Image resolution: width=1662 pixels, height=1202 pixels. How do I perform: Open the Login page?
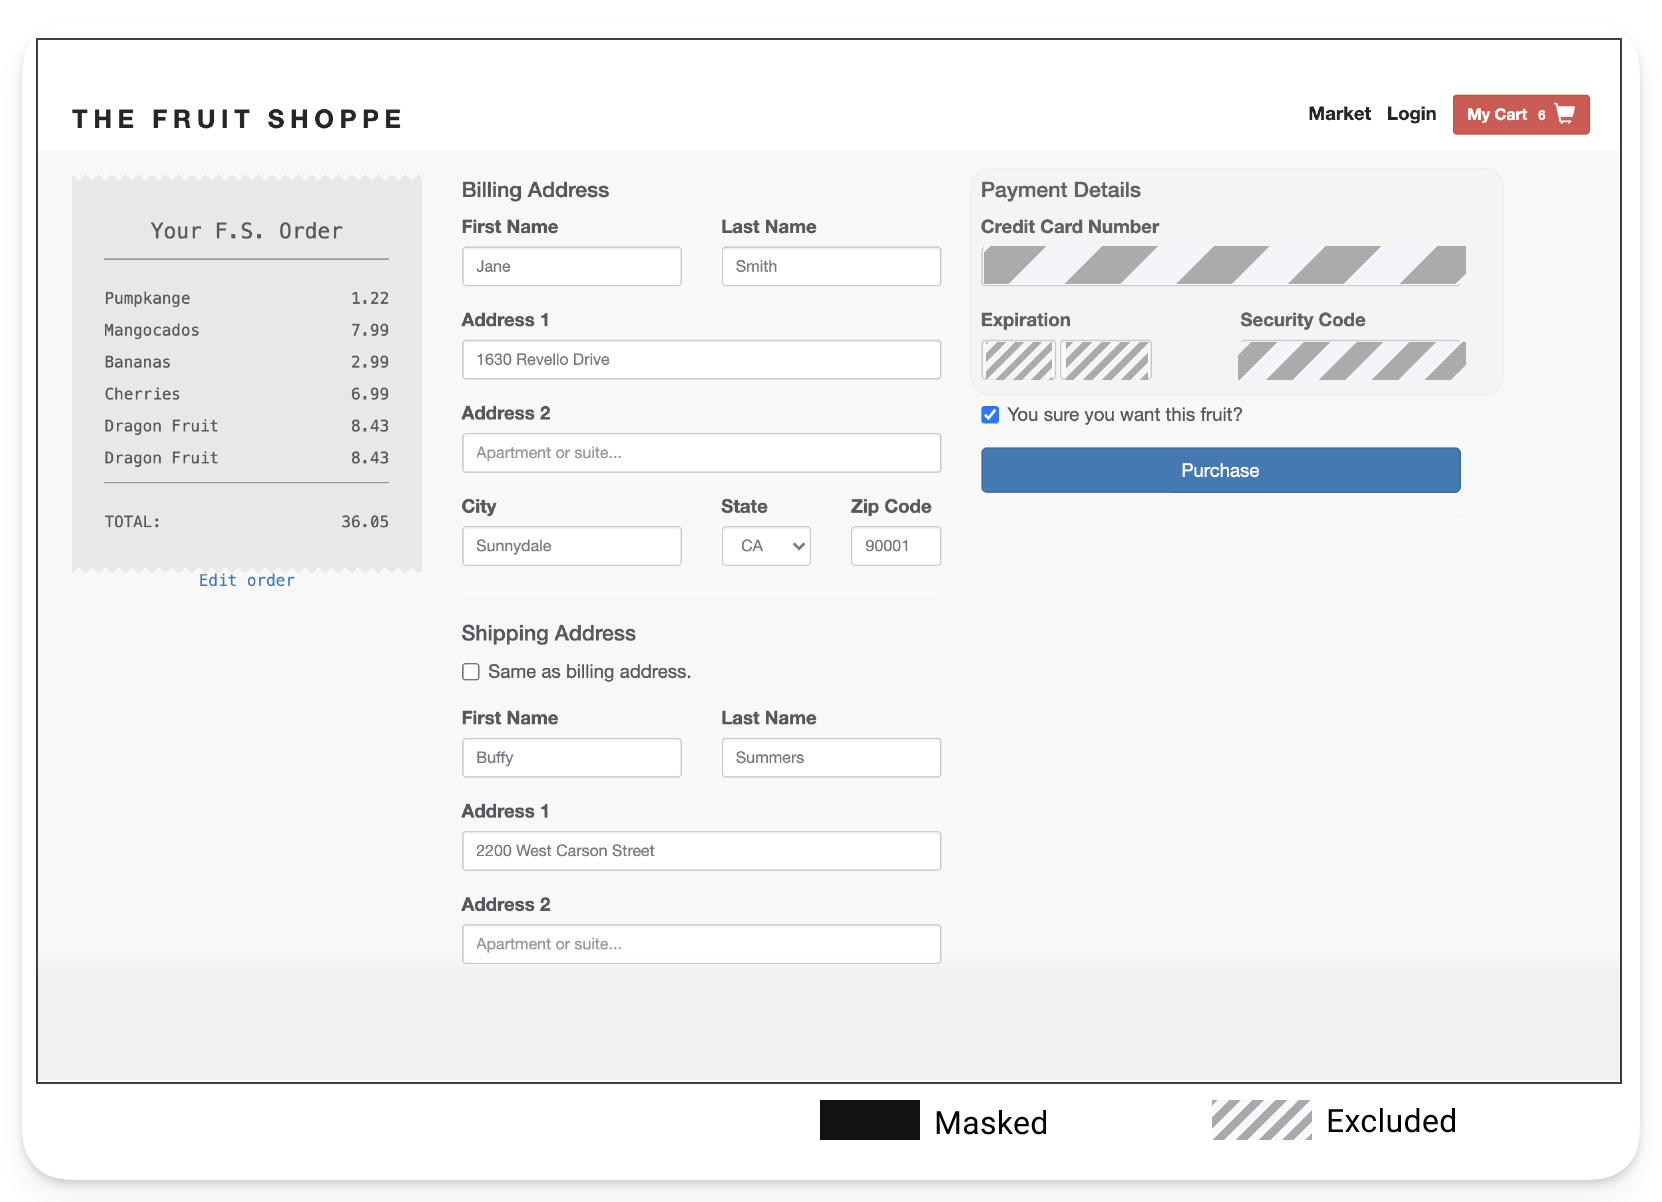click(1411, 114)
